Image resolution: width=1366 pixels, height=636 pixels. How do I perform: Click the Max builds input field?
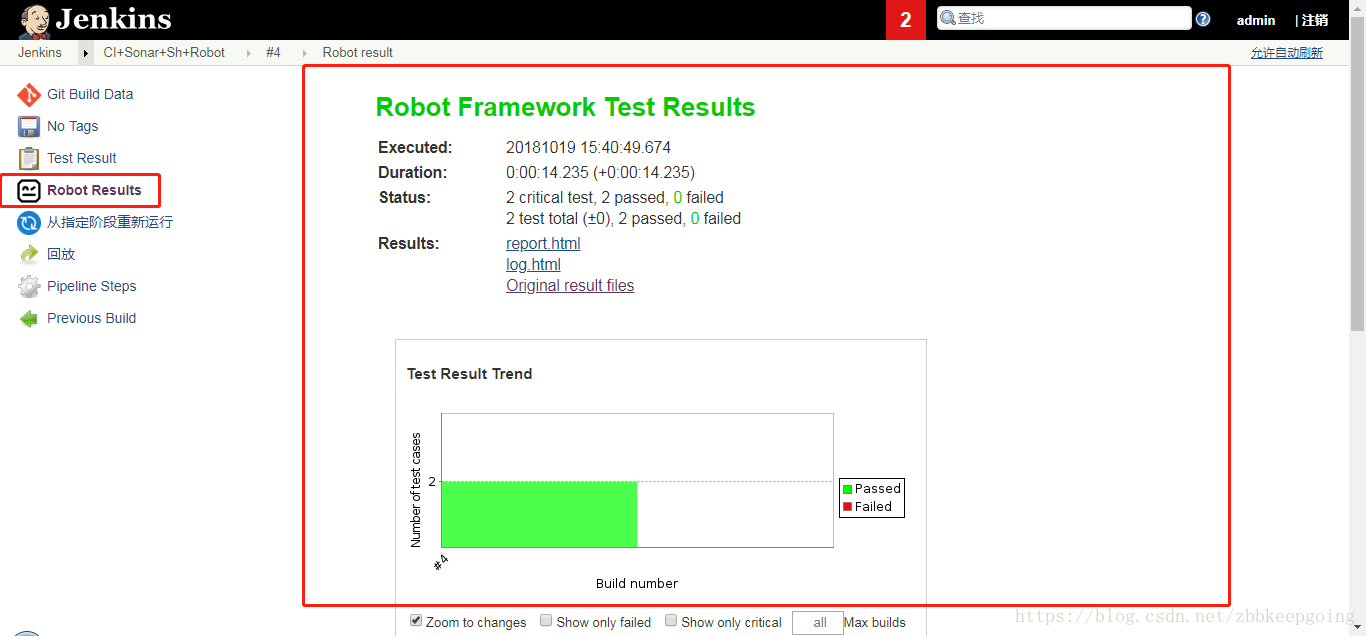pyautogui.click(x=818, y=623)
